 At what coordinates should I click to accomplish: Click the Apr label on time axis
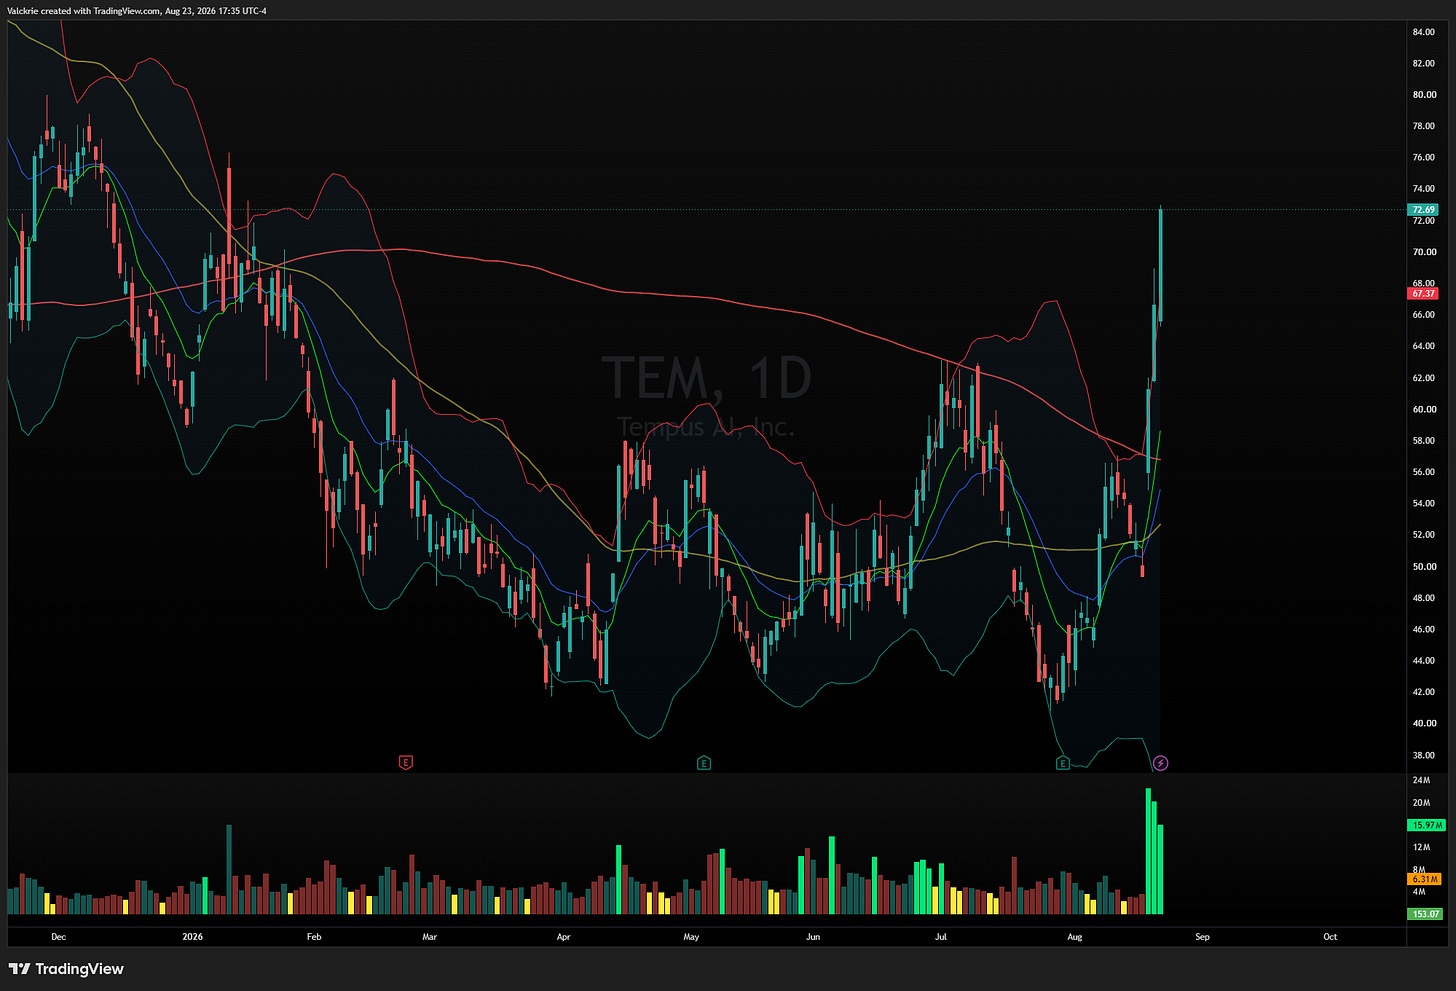(563, 937)
